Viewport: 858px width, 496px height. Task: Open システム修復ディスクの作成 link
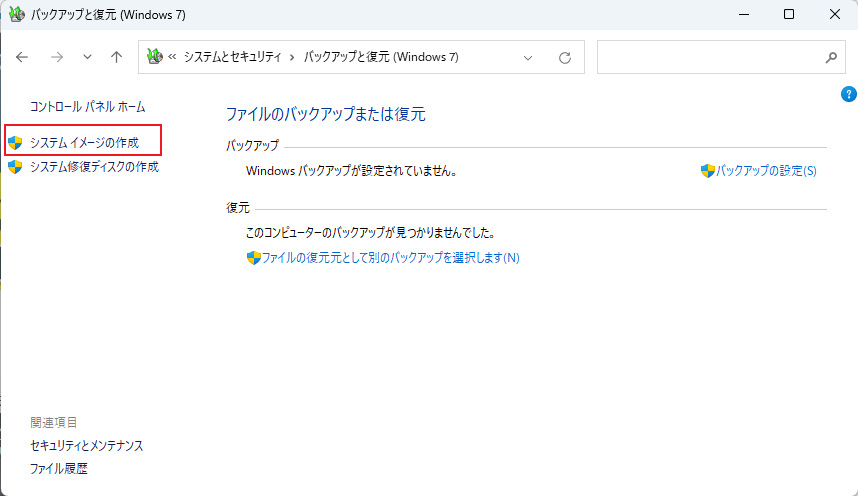click(x=94, y=166)
